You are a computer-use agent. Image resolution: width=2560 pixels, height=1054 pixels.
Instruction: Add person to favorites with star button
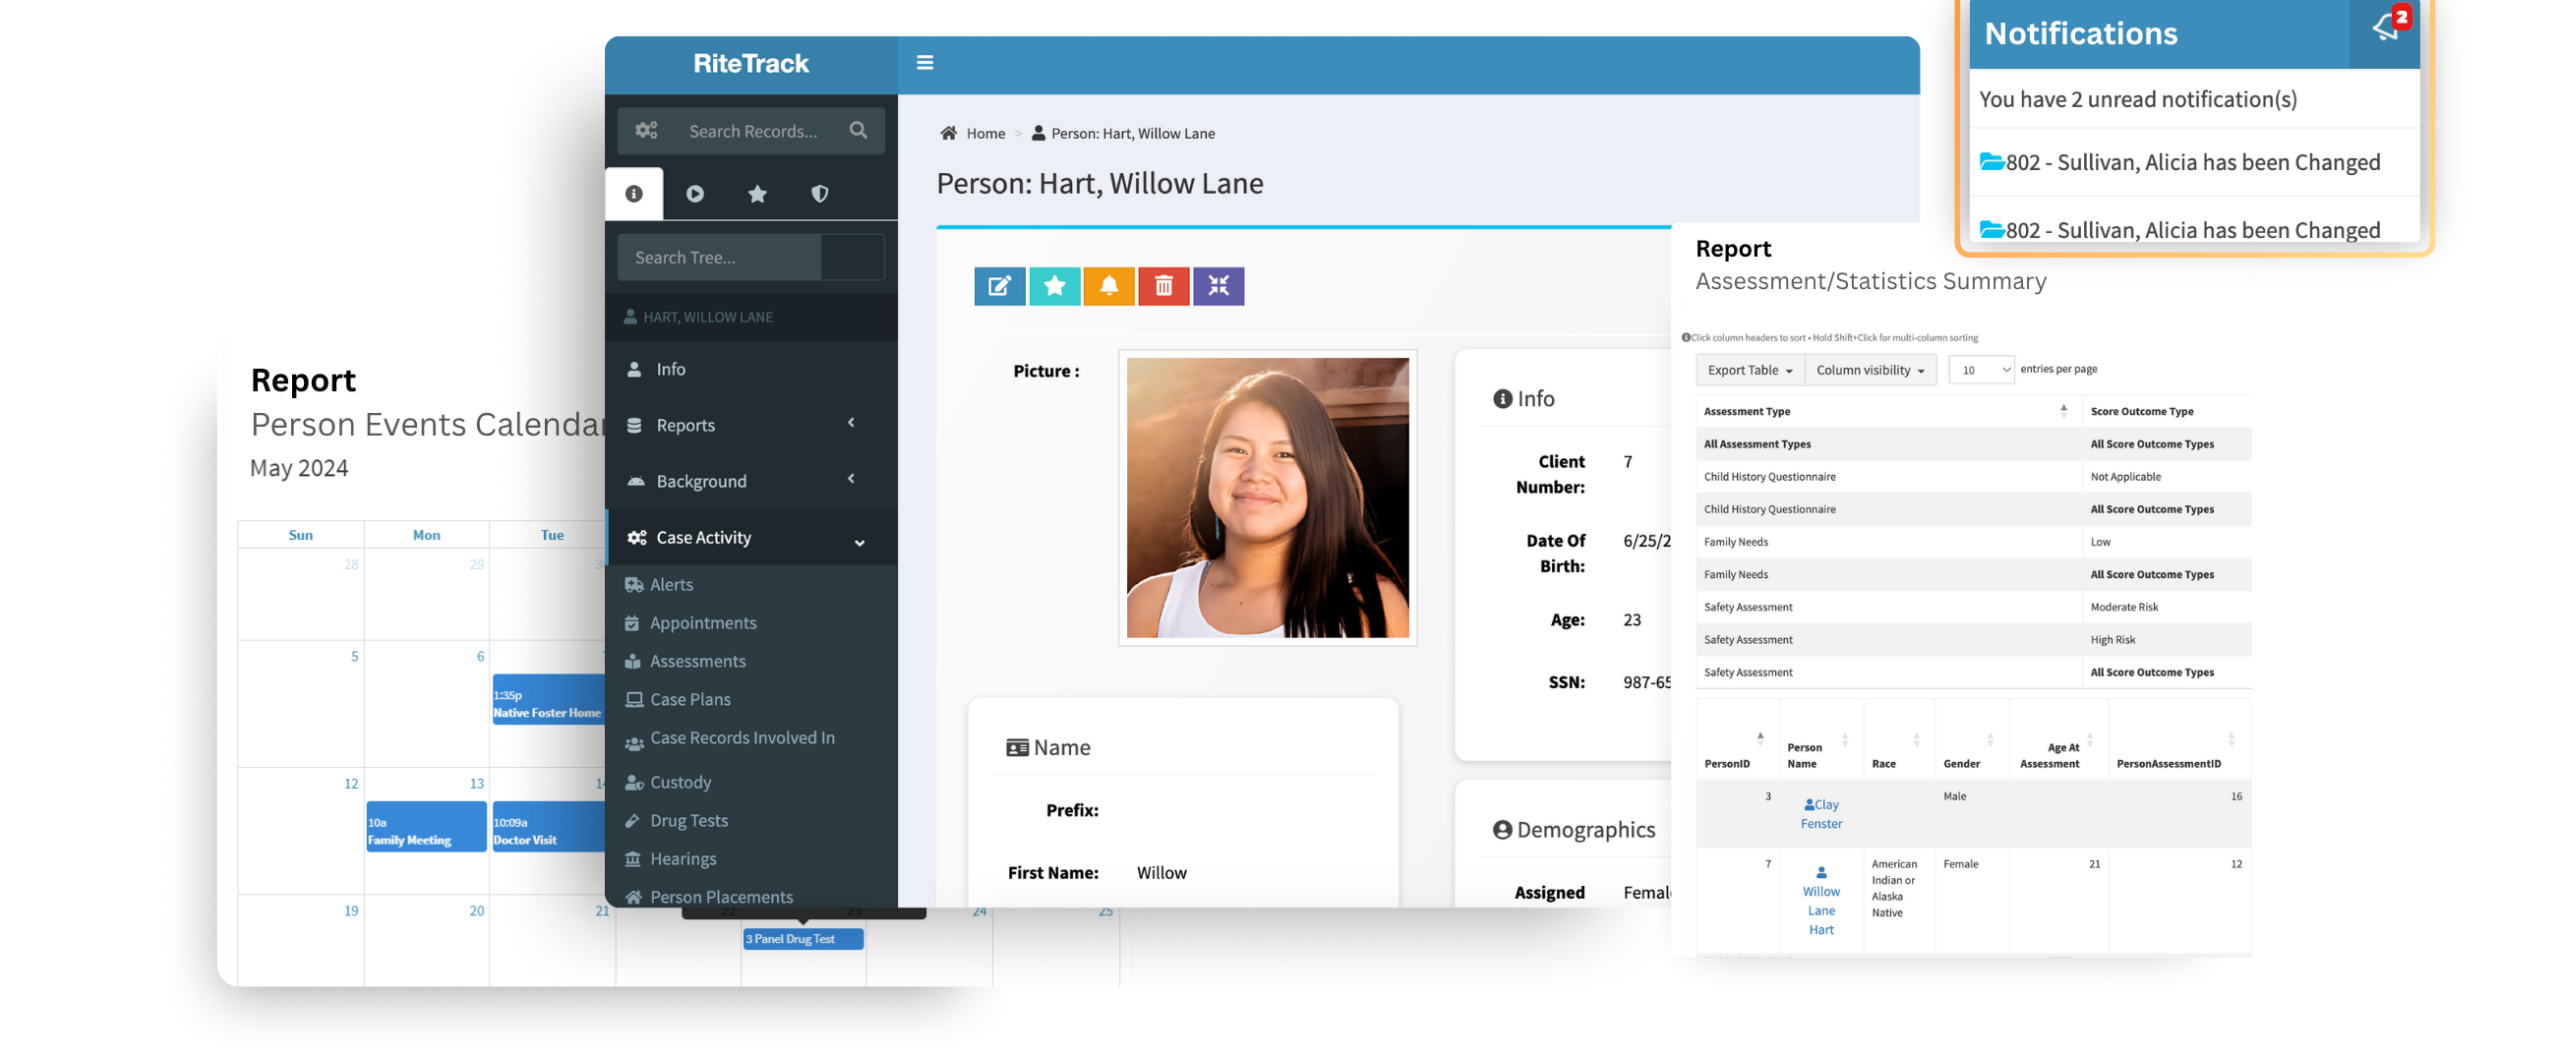click(x=1053, y=286)
